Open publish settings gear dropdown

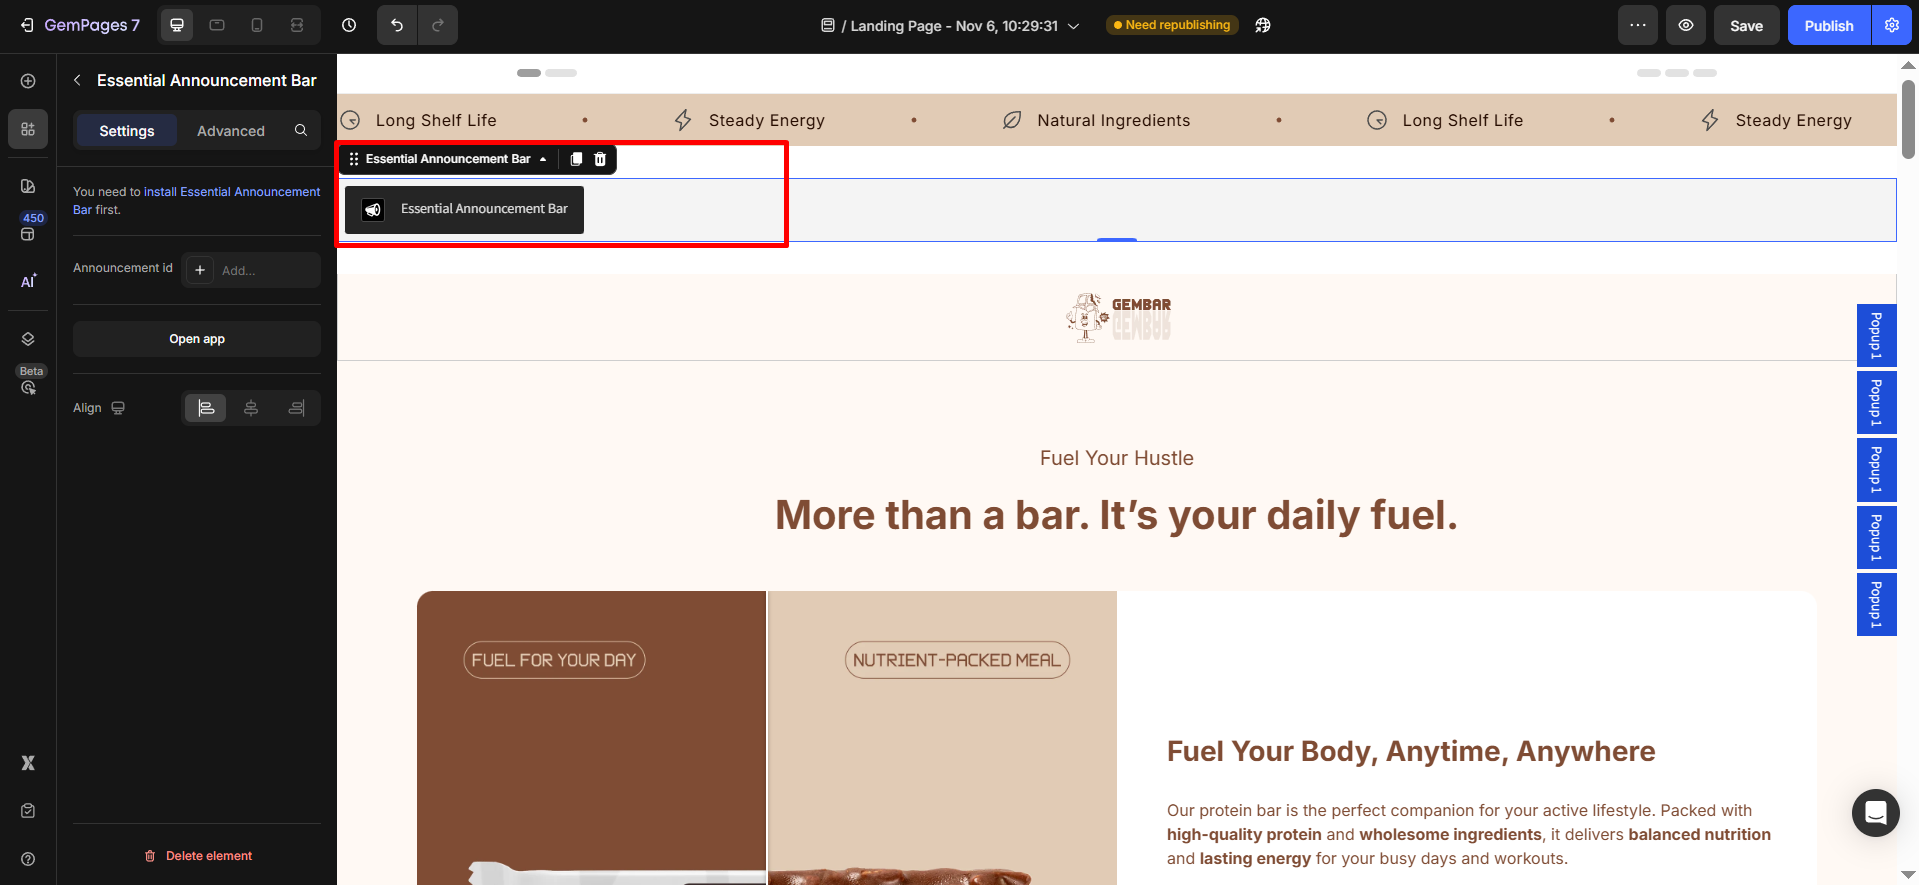[x=1892, y=25]
